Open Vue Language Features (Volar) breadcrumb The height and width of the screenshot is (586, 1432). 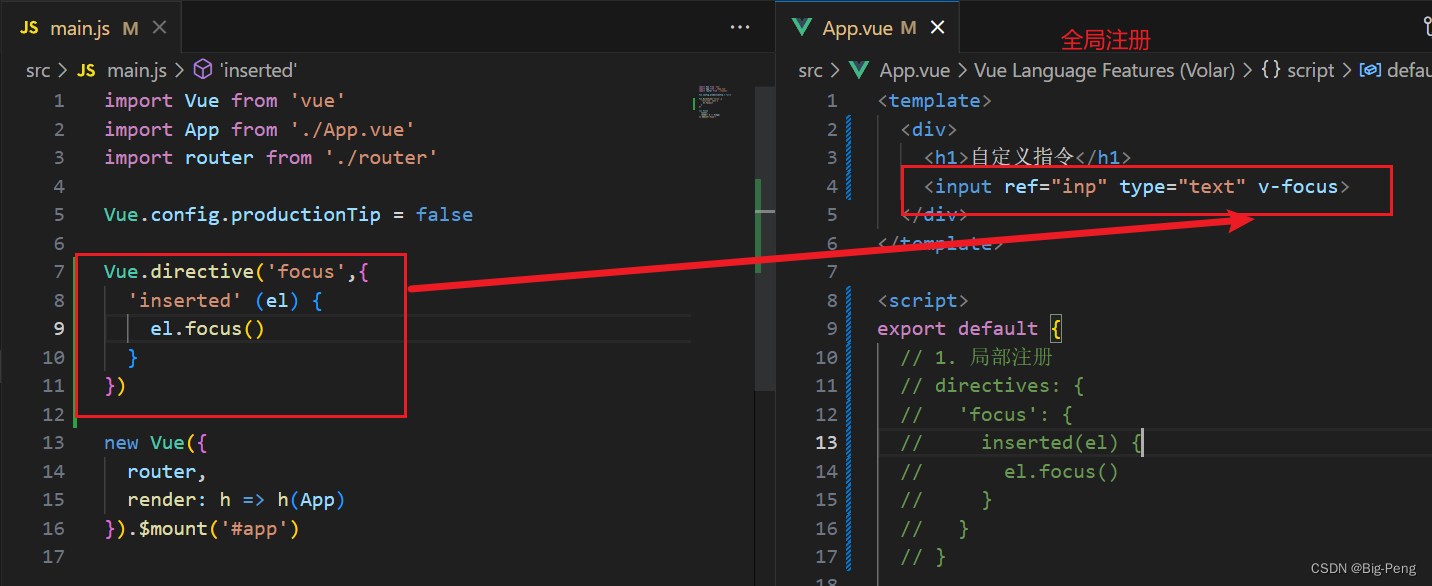[x=1104, y=70]
